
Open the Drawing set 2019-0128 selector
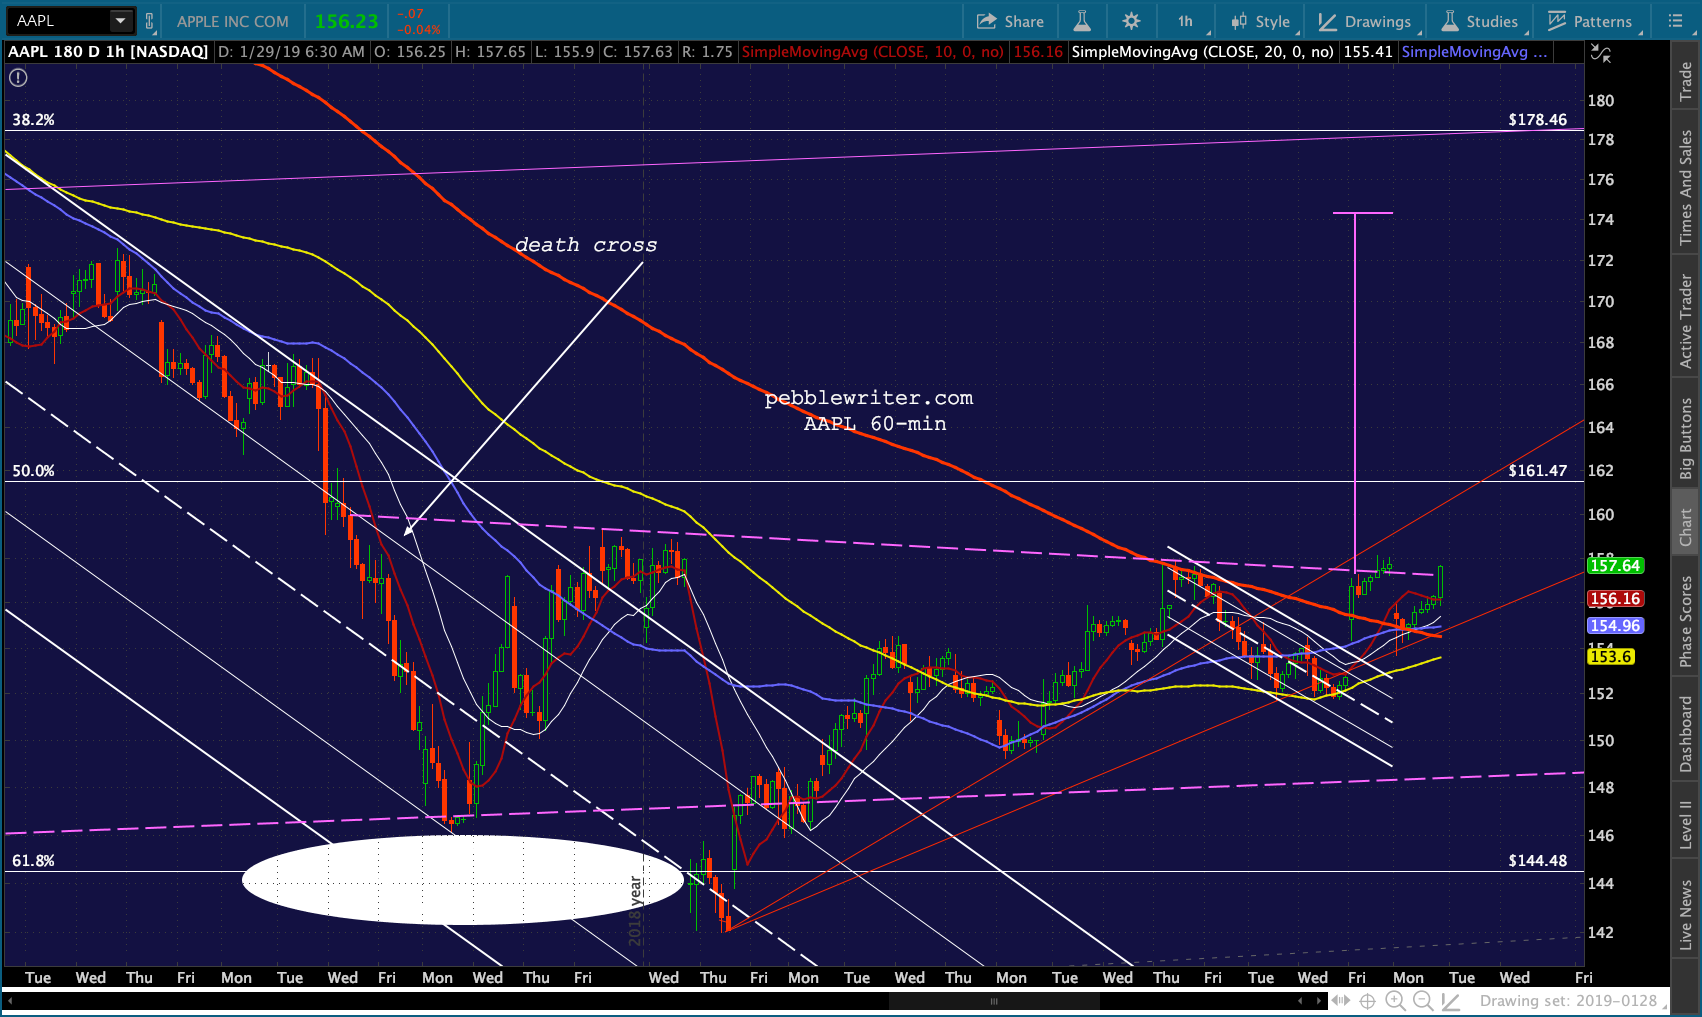pos(1575,1001)
